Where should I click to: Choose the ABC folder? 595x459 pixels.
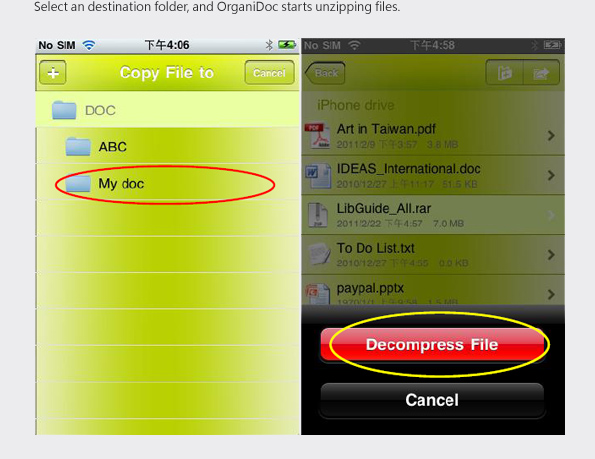[167, 146]
